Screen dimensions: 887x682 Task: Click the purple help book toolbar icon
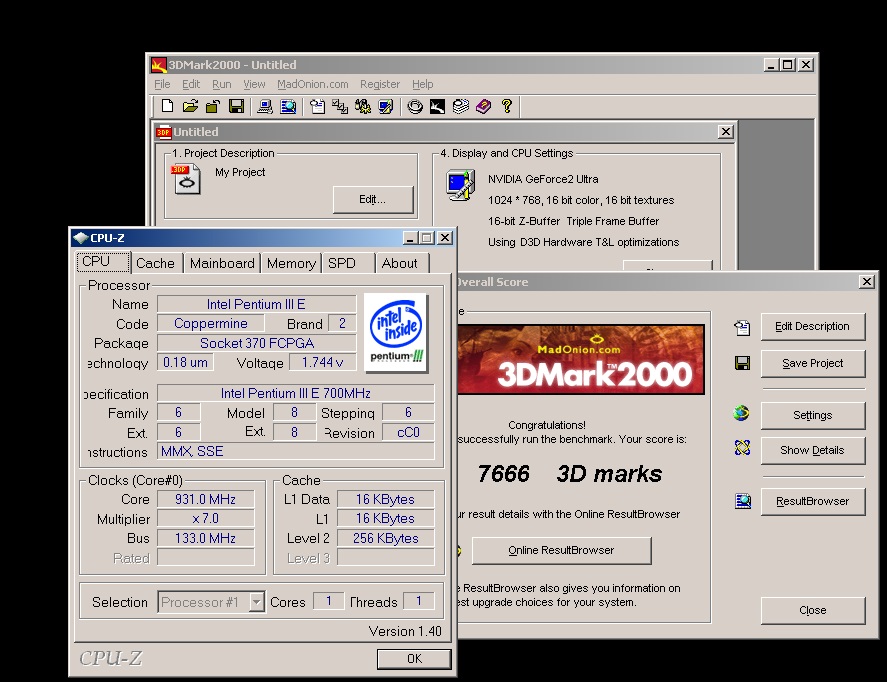coord(484,106)
